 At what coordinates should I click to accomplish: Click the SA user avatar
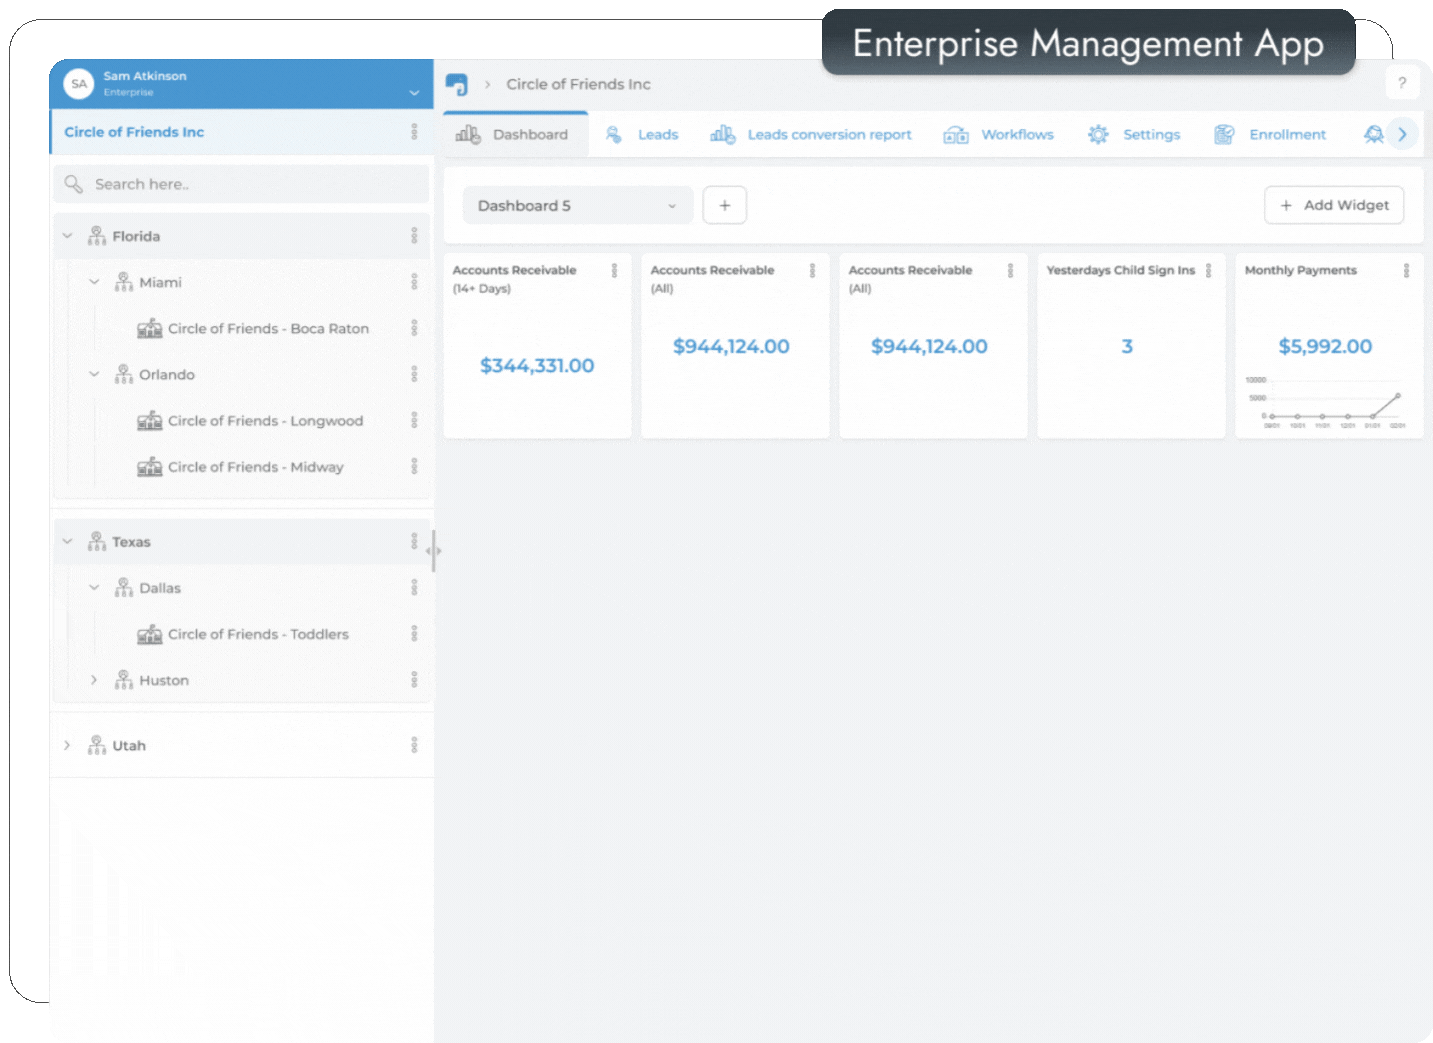coord(79,84)
